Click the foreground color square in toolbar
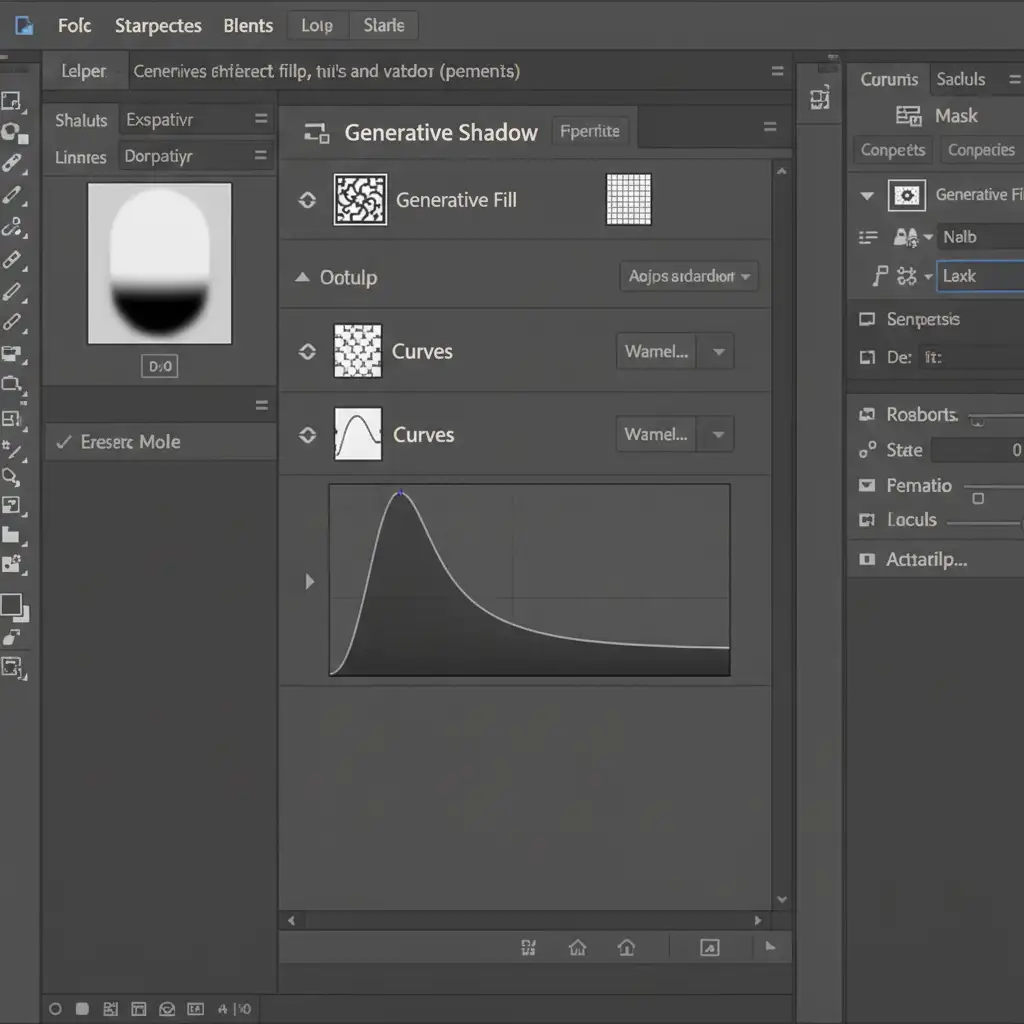Viewport: 1024px width, 1024px height. pos(11,605)
